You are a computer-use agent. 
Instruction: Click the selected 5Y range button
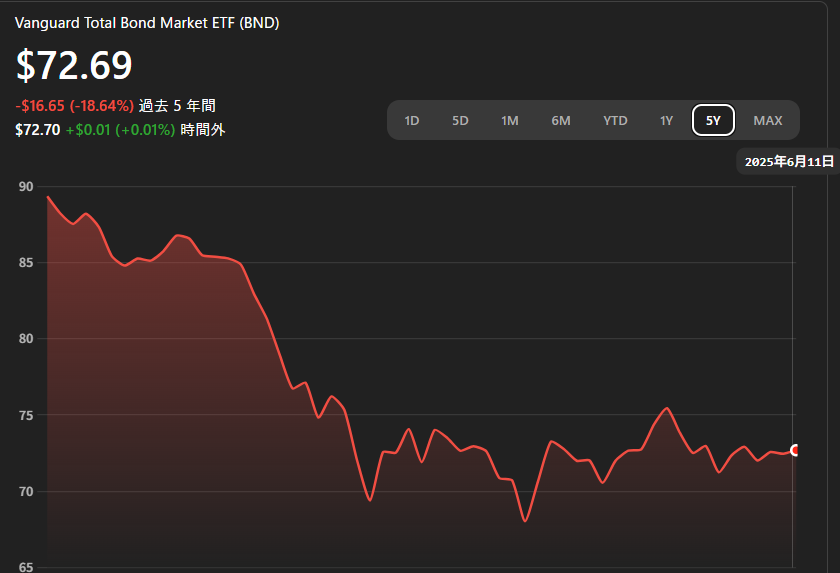pyautogui.click(x=713, y=120)
